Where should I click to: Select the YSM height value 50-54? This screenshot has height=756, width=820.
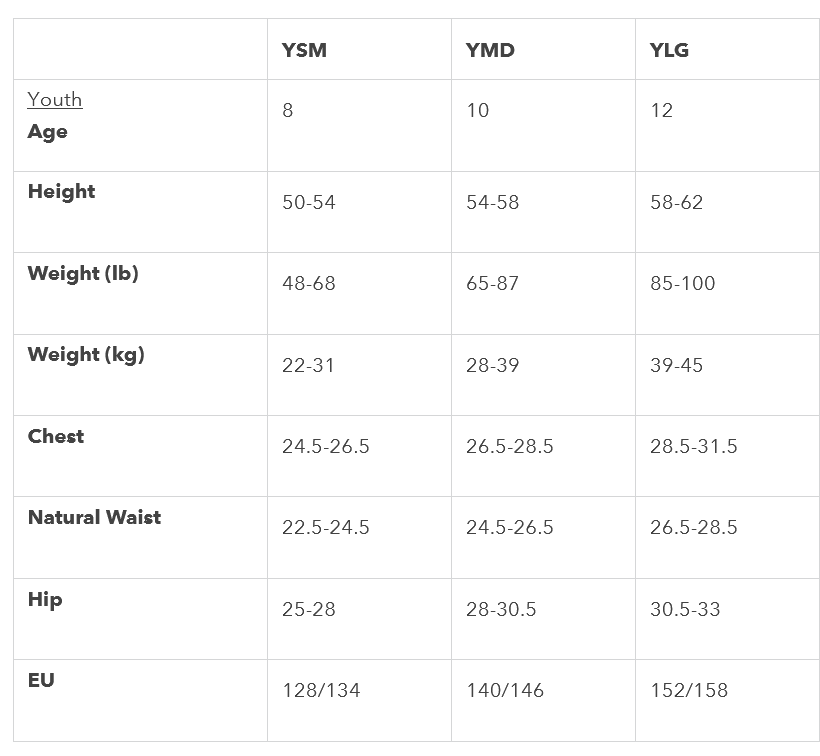(x=309, y=202)
